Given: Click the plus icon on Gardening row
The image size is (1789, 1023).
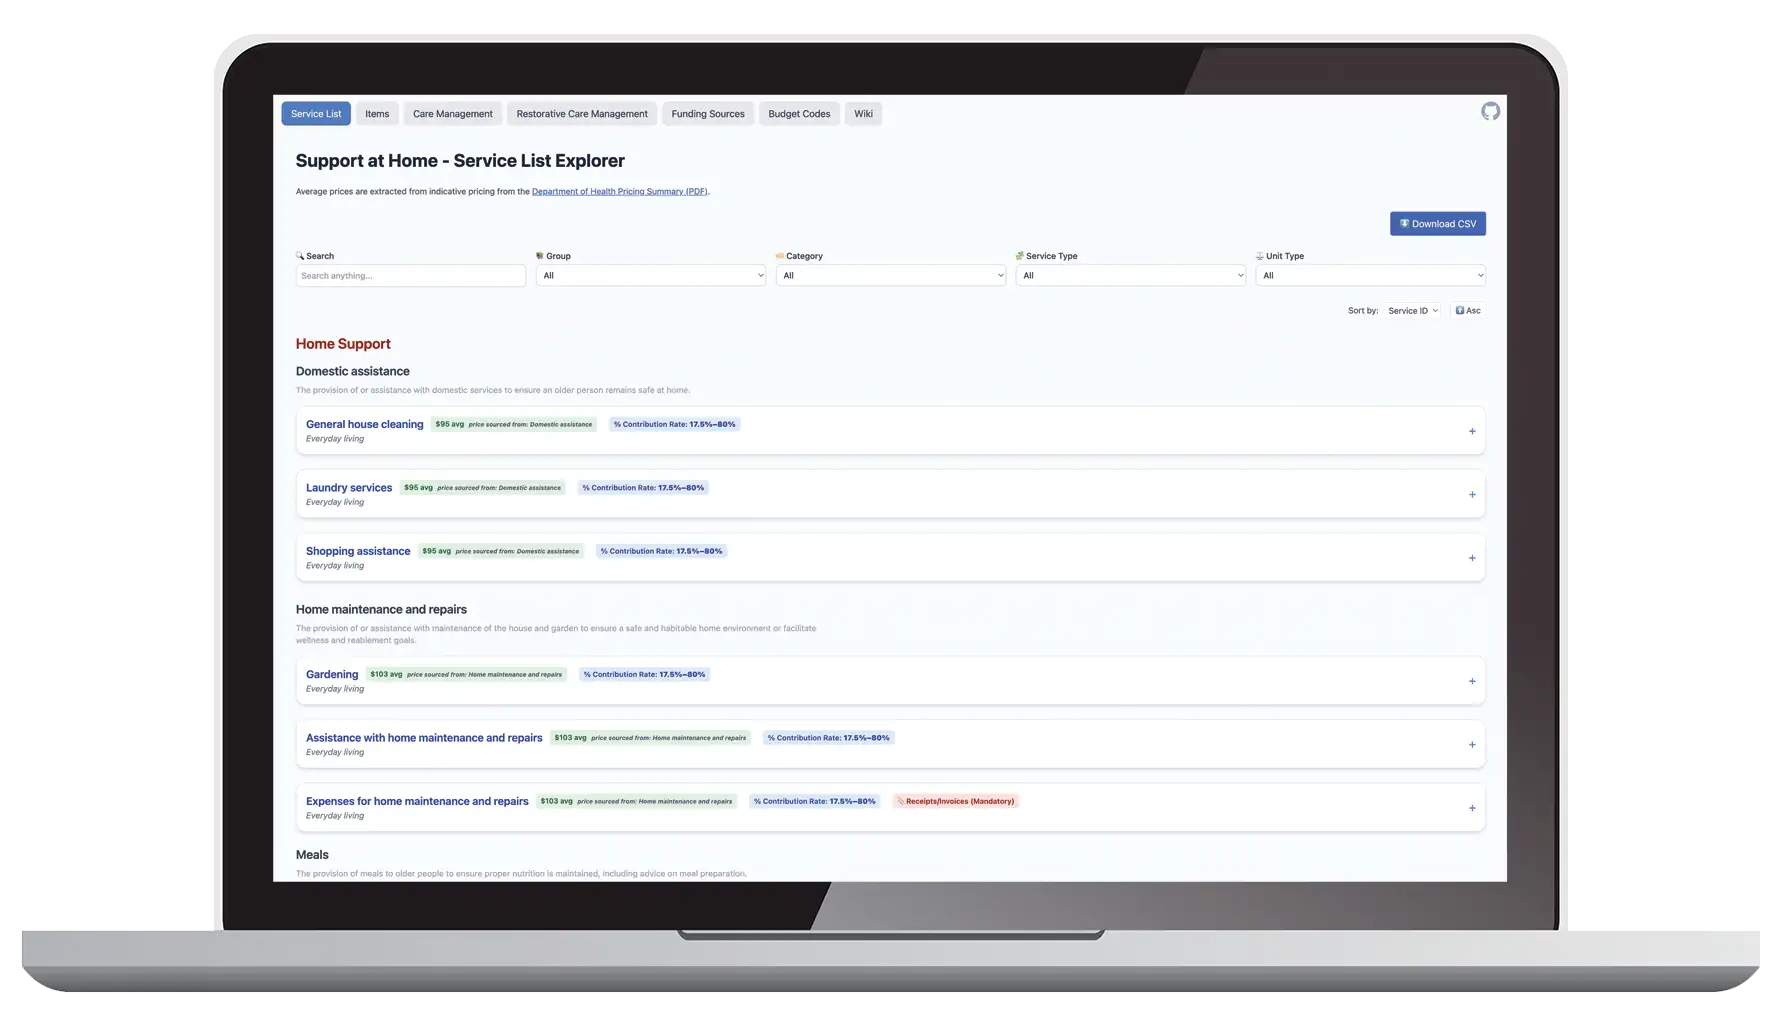Looking at the screenshot, I should pyautogui.click(x=1471, y=682).
